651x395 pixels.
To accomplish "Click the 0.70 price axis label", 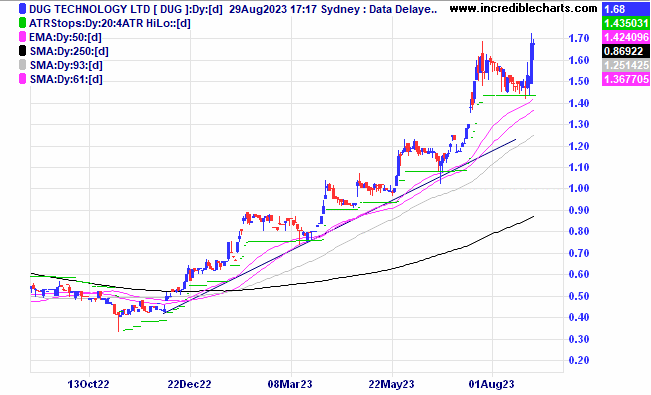I will pos(578,253).
